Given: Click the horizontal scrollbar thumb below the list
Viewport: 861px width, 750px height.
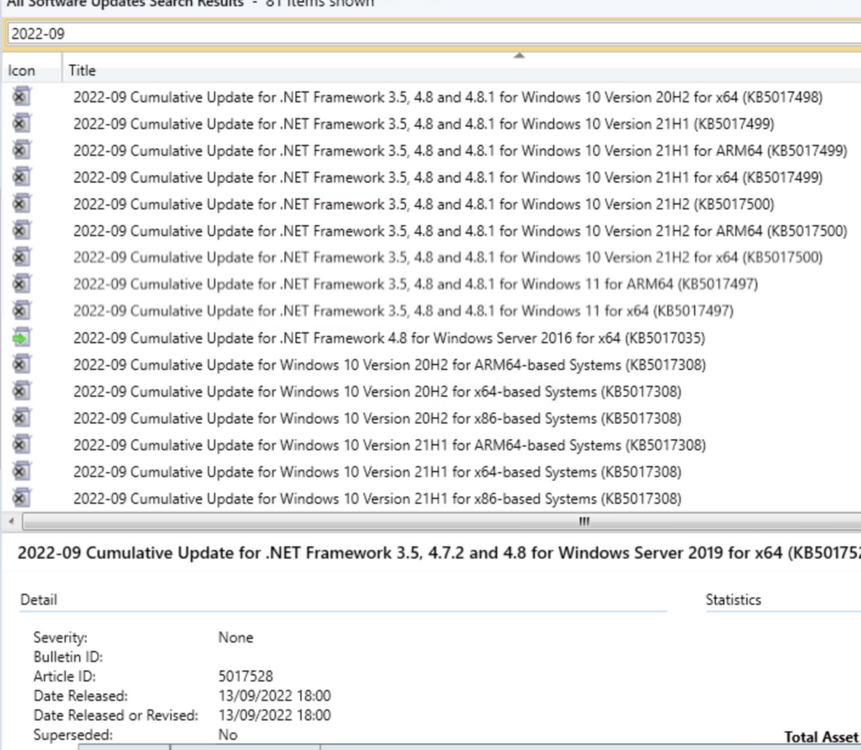Looking at the screenshot, I should pos(442,522).
